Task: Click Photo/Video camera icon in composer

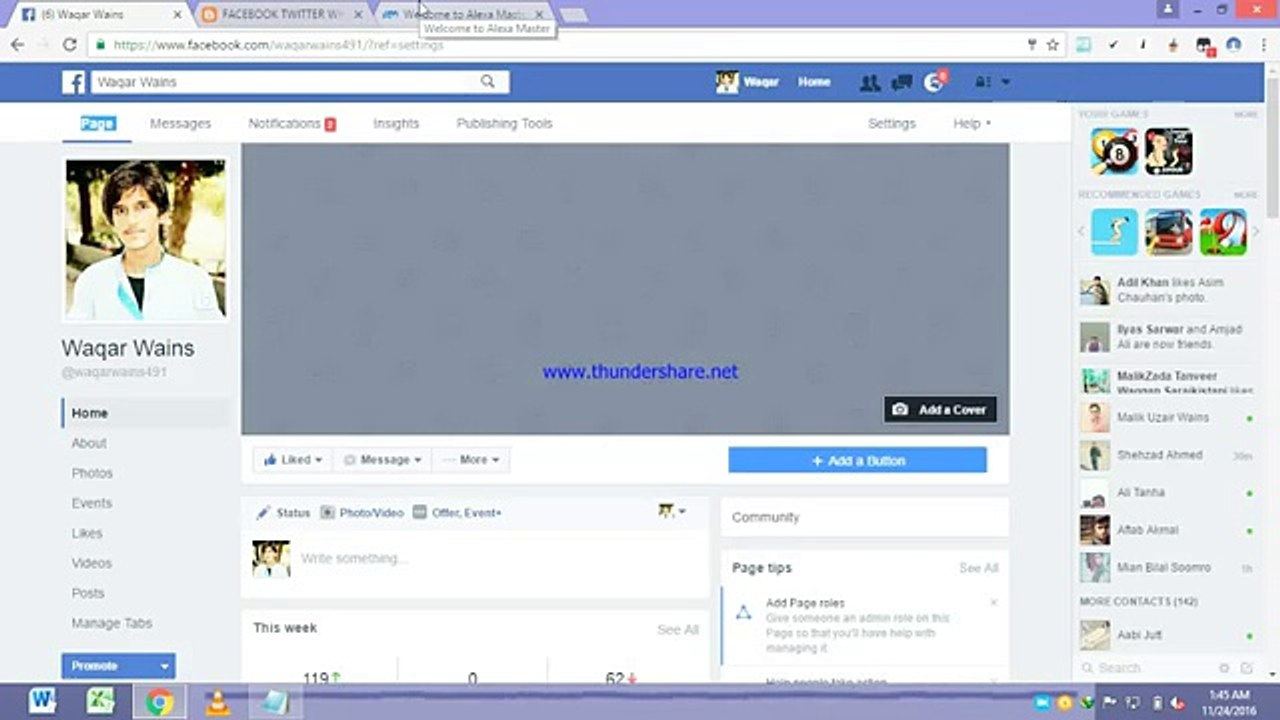Action: pyautogui.click(x=327, y=512)
